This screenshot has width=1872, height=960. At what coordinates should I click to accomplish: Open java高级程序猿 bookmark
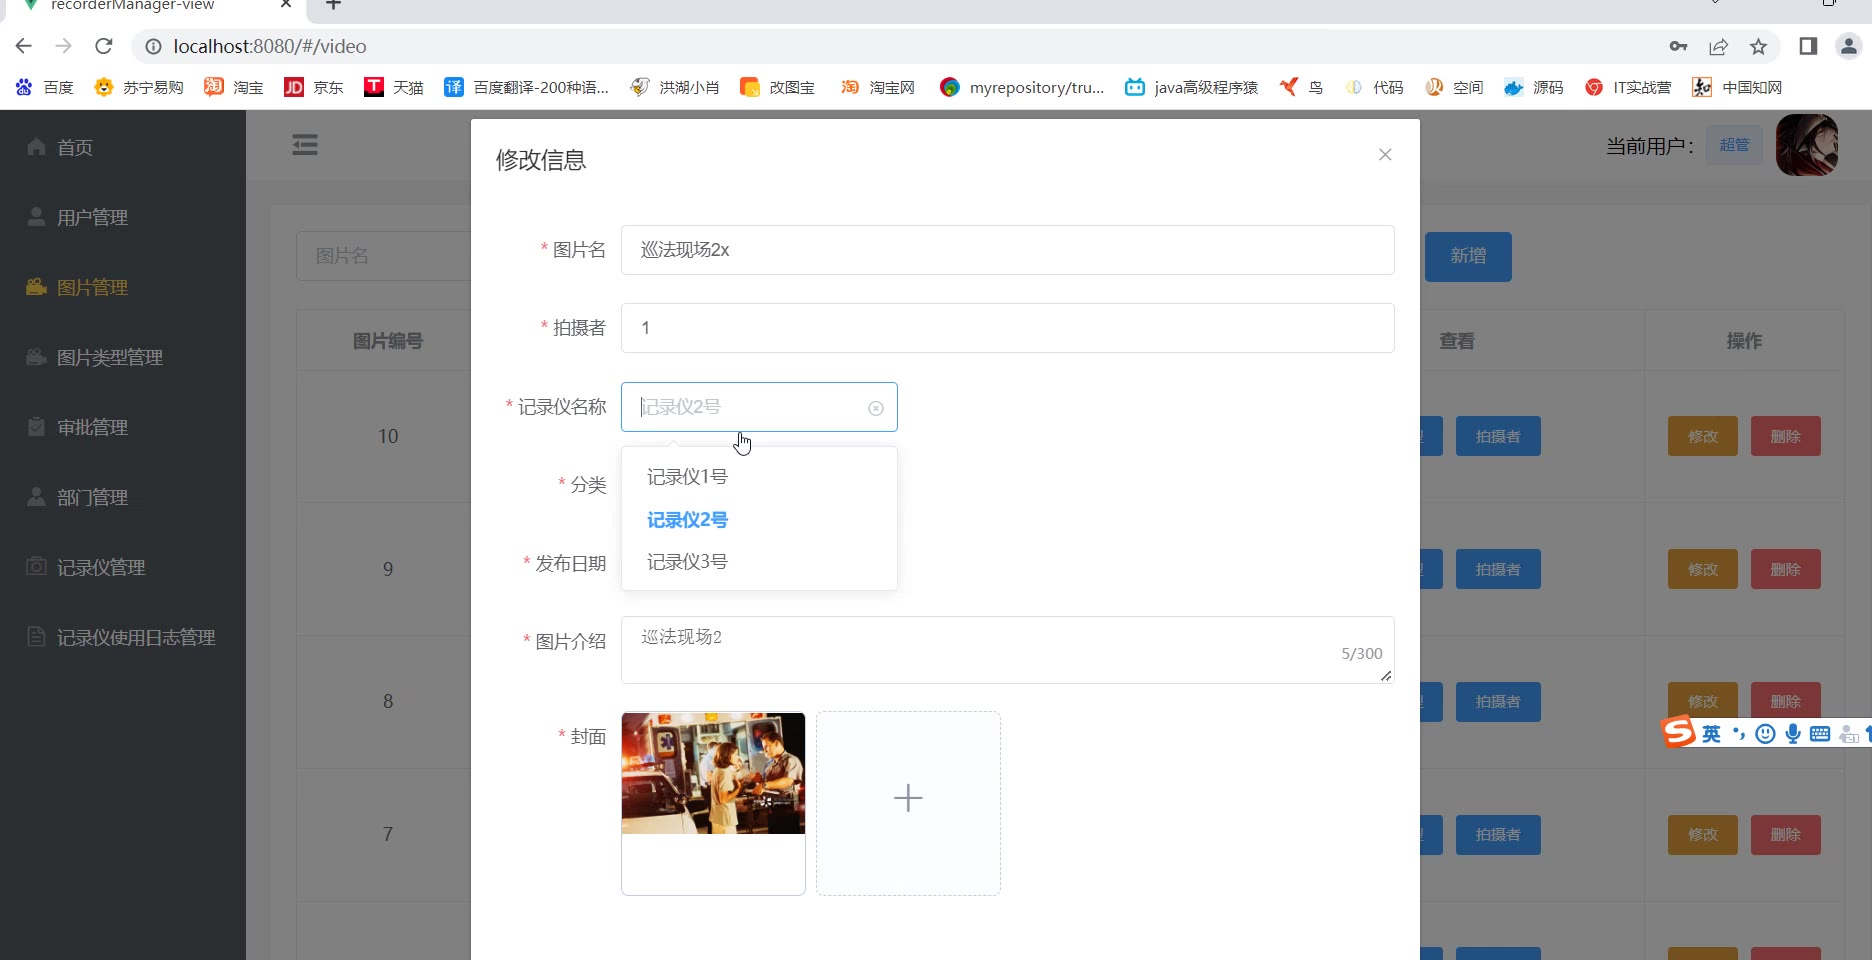1192,87
